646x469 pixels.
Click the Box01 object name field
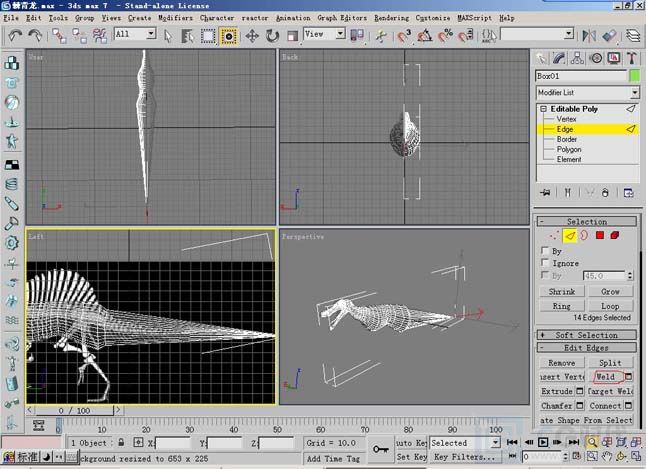pyautogui.click(x=581, y=76)
